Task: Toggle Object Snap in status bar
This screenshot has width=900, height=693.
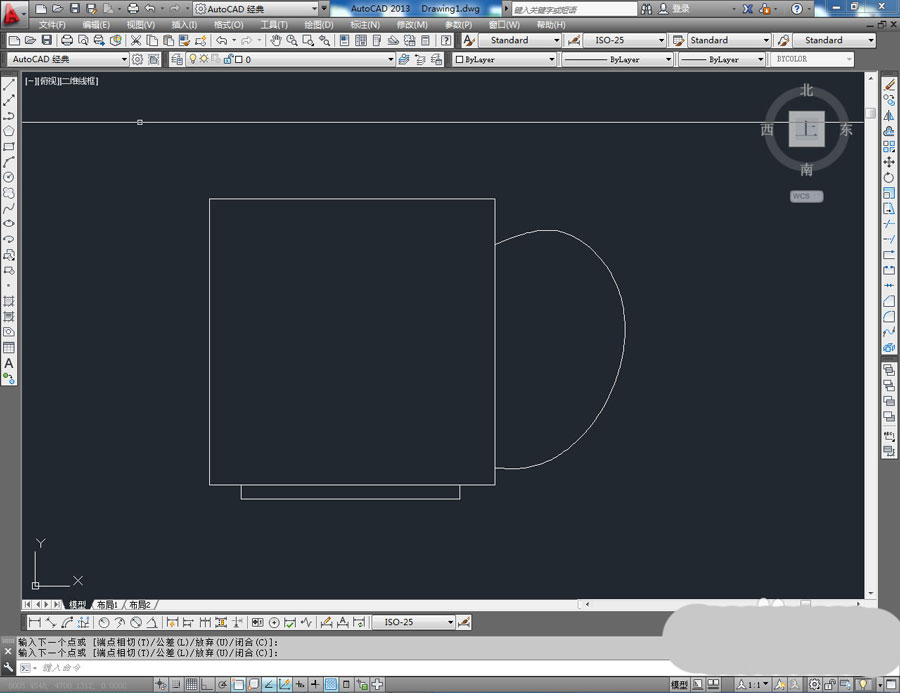Action: [x=238, y=684]
